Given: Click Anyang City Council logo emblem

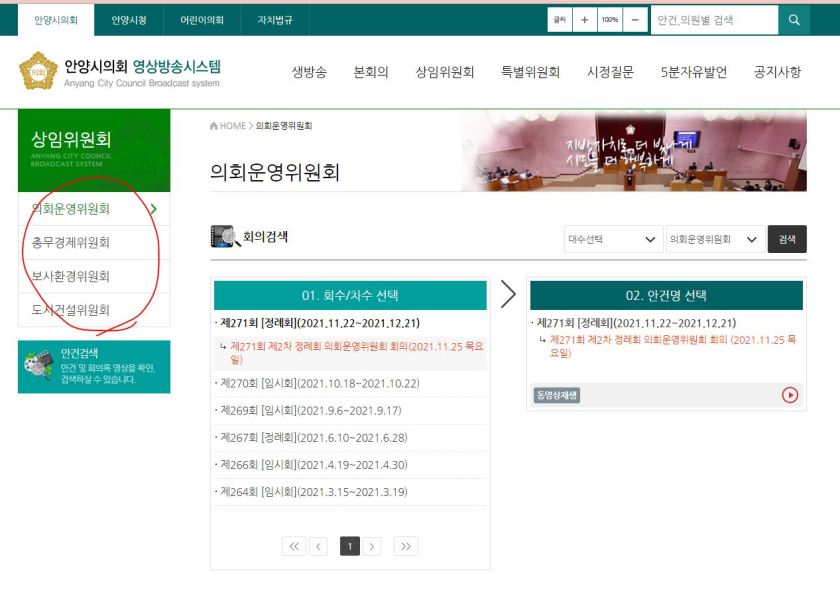Looking at the screenshot, I should 38,71.
